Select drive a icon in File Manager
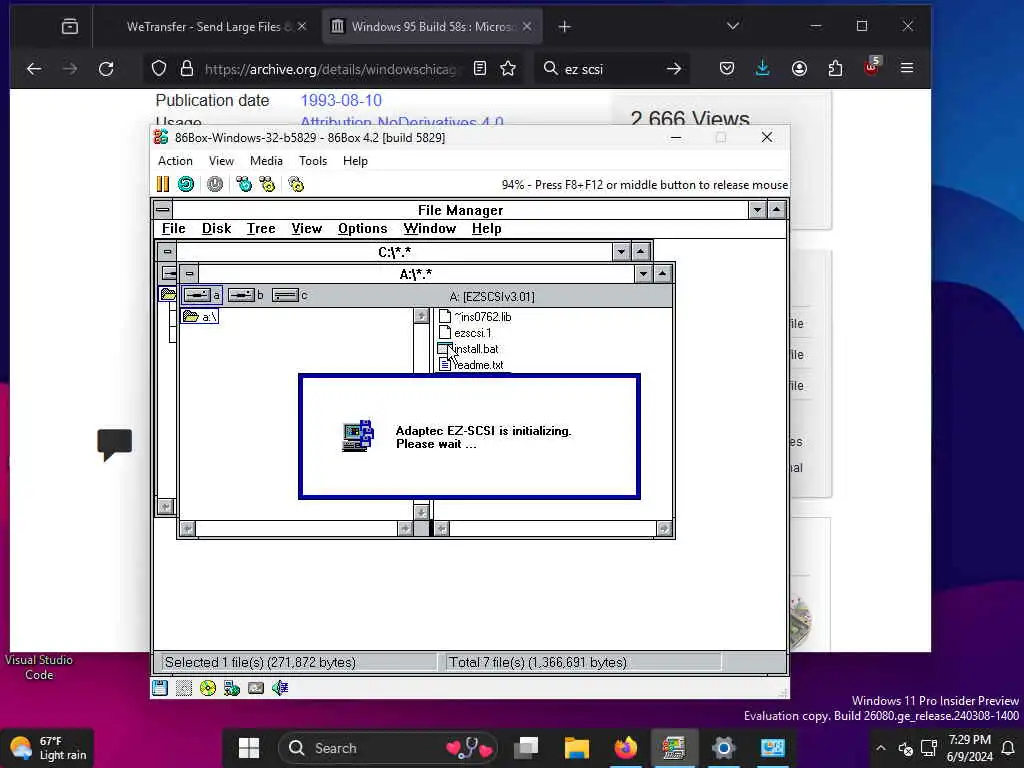 pos(202,295)
